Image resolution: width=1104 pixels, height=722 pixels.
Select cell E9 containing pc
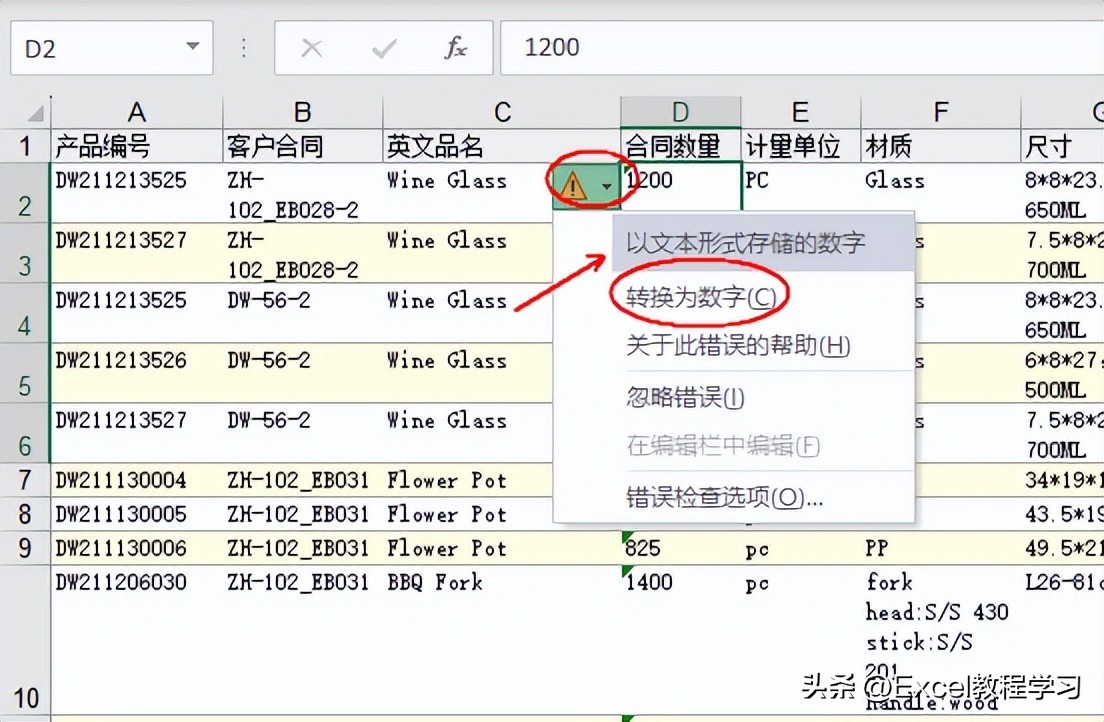click(x=801, y=548)
